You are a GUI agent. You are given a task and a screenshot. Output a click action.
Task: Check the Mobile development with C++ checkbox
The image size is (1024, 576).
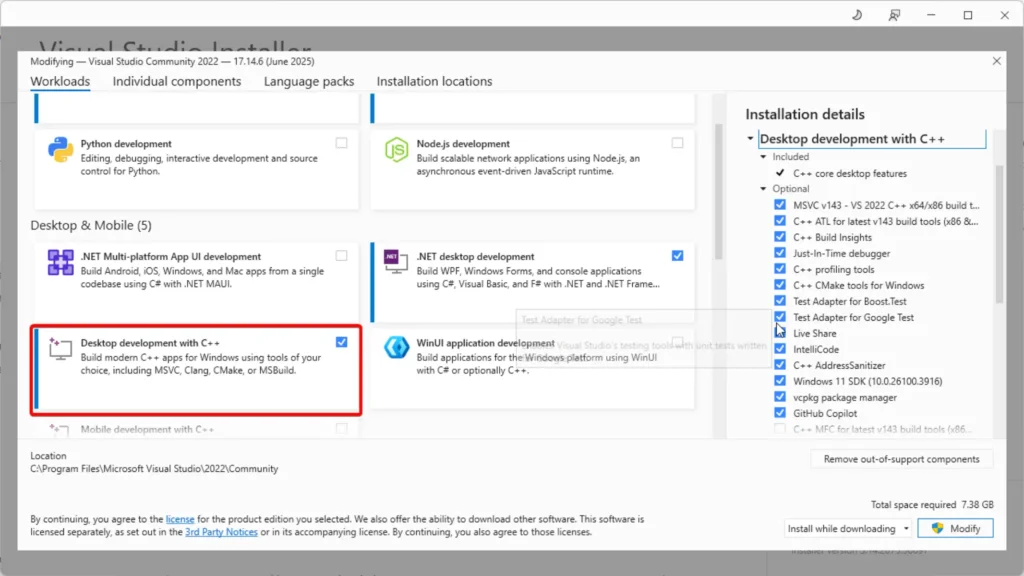click(342, 429)
